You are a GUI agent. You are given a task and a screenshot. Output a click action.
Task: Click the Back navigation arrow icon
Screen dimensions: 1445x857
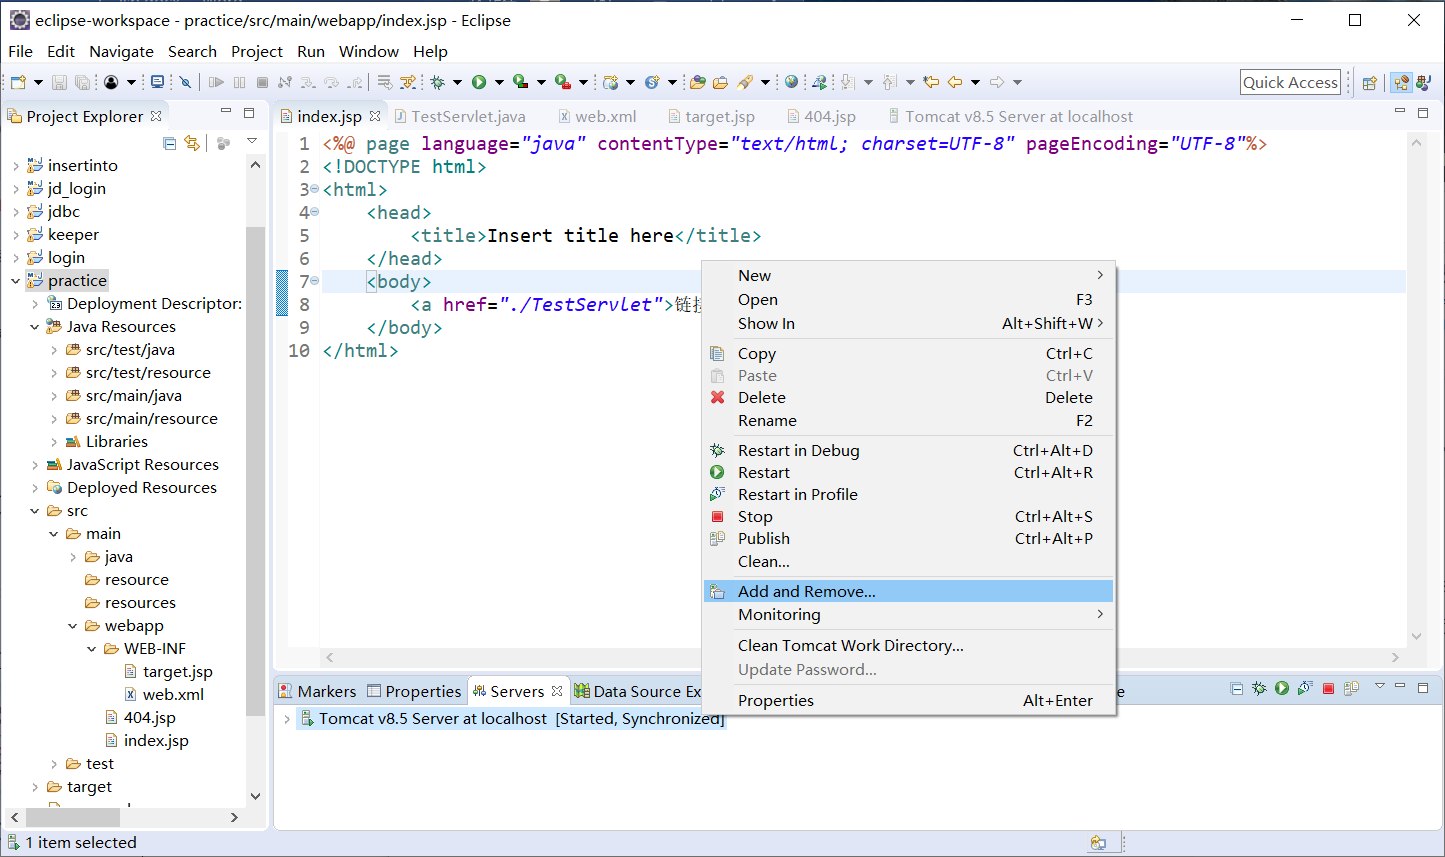tap(955, 82)
